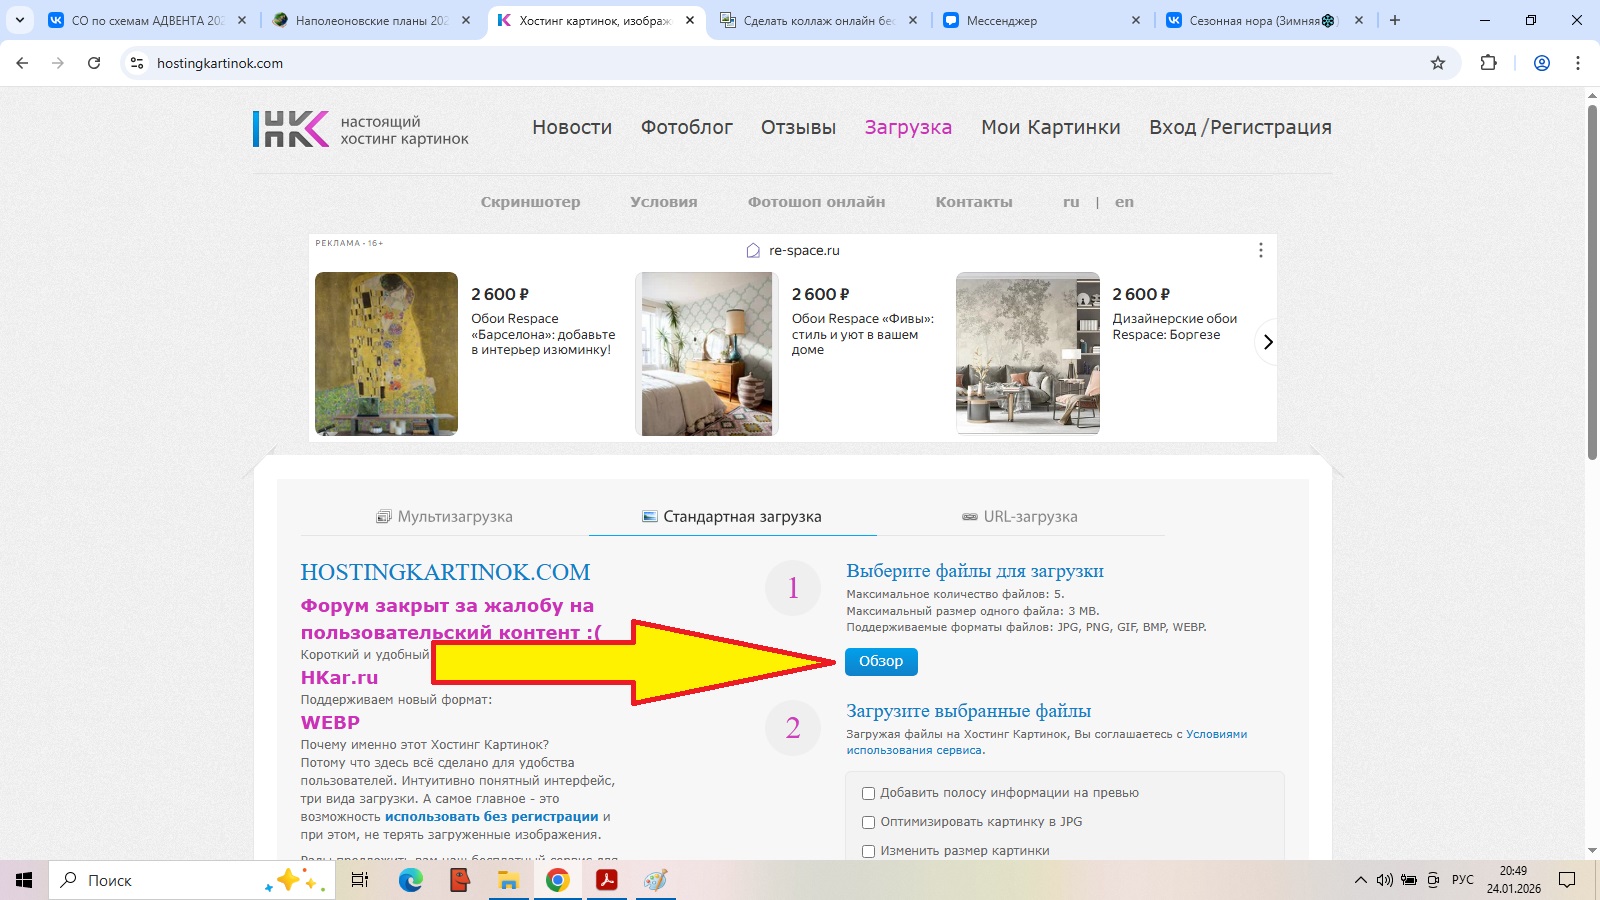Open the URL-загрузка tab
This screenshot has height=900, width=1600.
[x=1020, y=517]
